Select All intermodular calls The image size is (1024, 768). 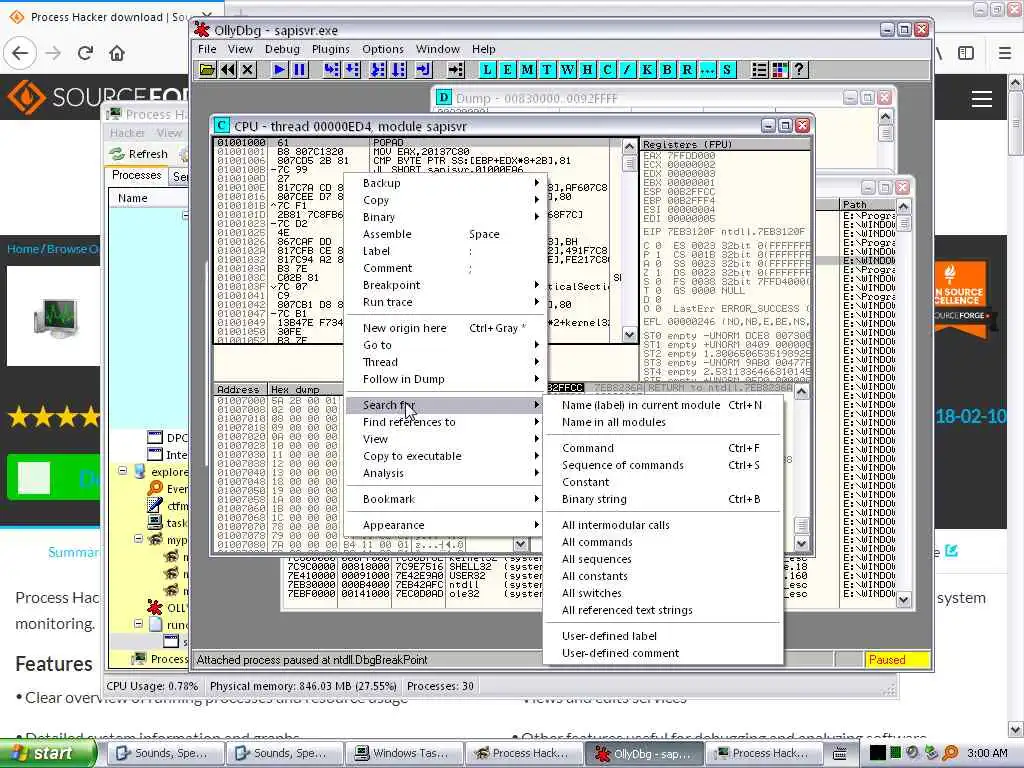(x=663, y=525)
